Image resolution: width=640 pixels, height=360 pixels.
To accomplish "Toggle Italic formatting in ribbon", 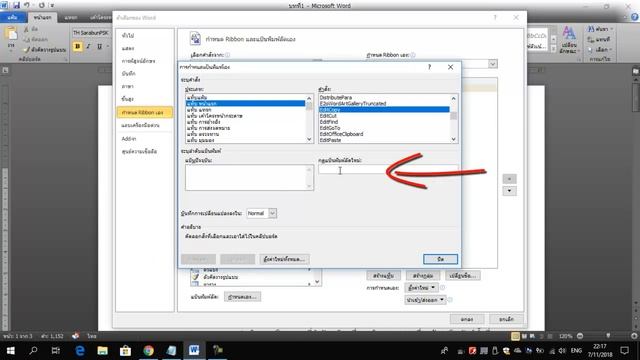I will (x=88, y=47).
